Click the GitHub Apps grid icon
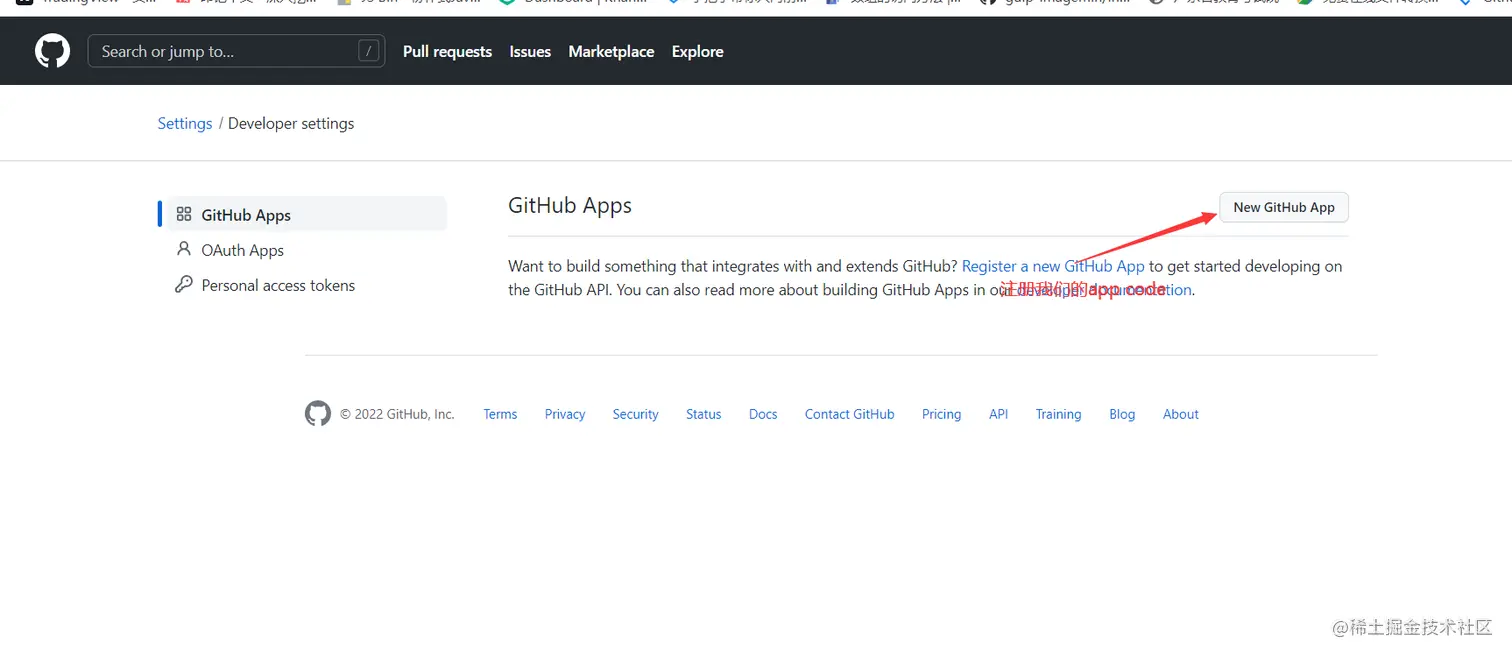 pyautogui.click(x=184, y=214)
